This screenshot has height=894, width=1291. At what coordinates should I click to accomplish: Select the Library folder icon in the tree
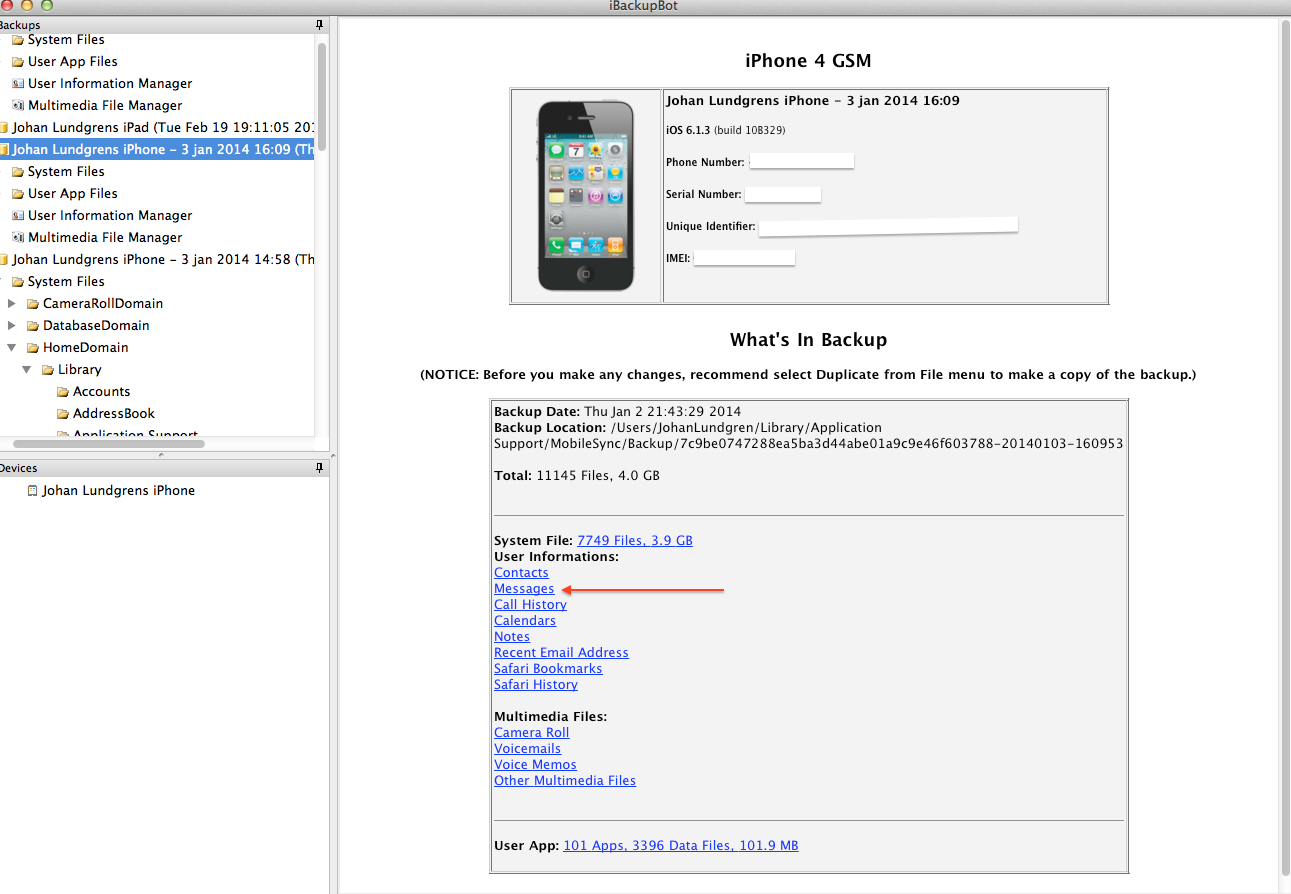(x=48, y=370)
